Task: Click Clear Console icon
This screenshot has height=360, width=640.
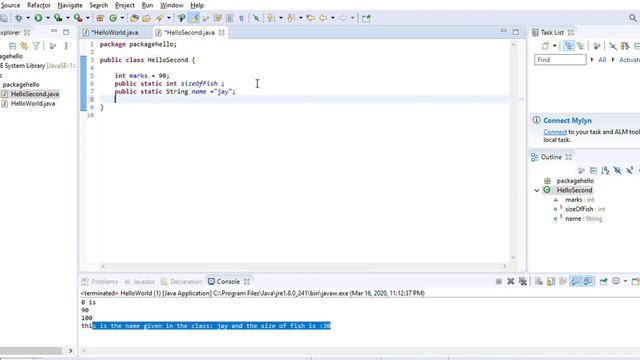Action: pyautogui.click(x=539, y=281)
